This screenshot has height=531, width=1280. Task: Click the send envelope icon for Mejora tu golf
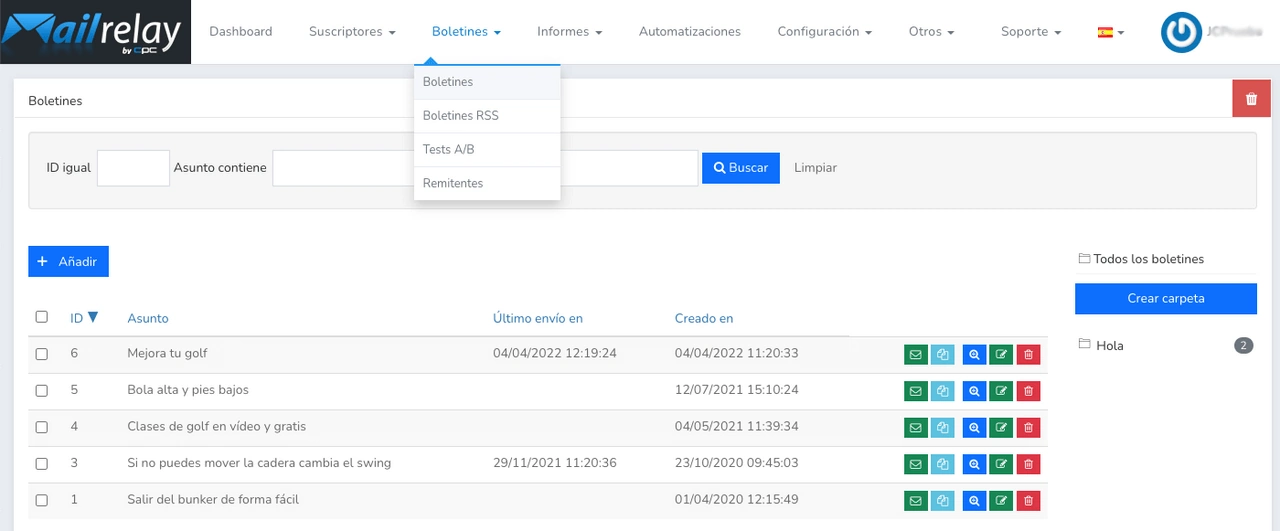[916, 354]
